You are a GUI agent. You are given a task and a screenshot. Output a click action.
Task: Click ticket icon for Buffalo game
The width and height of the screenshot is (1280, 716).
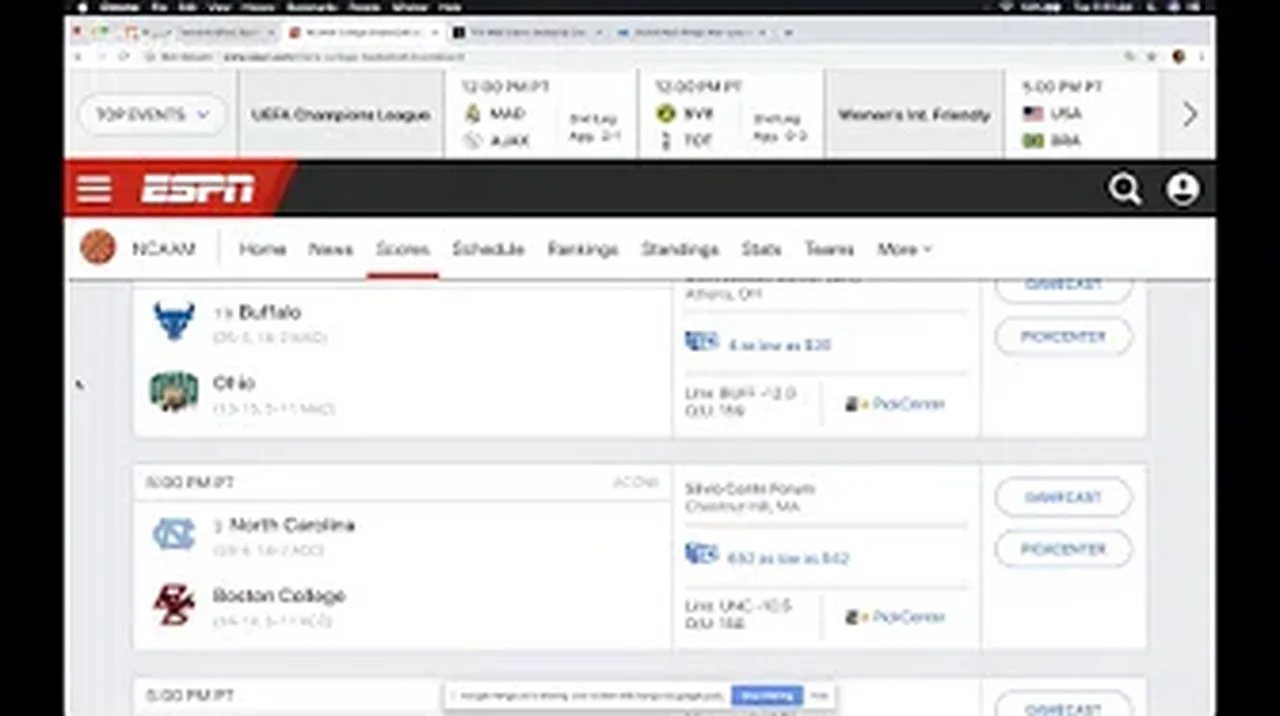point(702,342)
